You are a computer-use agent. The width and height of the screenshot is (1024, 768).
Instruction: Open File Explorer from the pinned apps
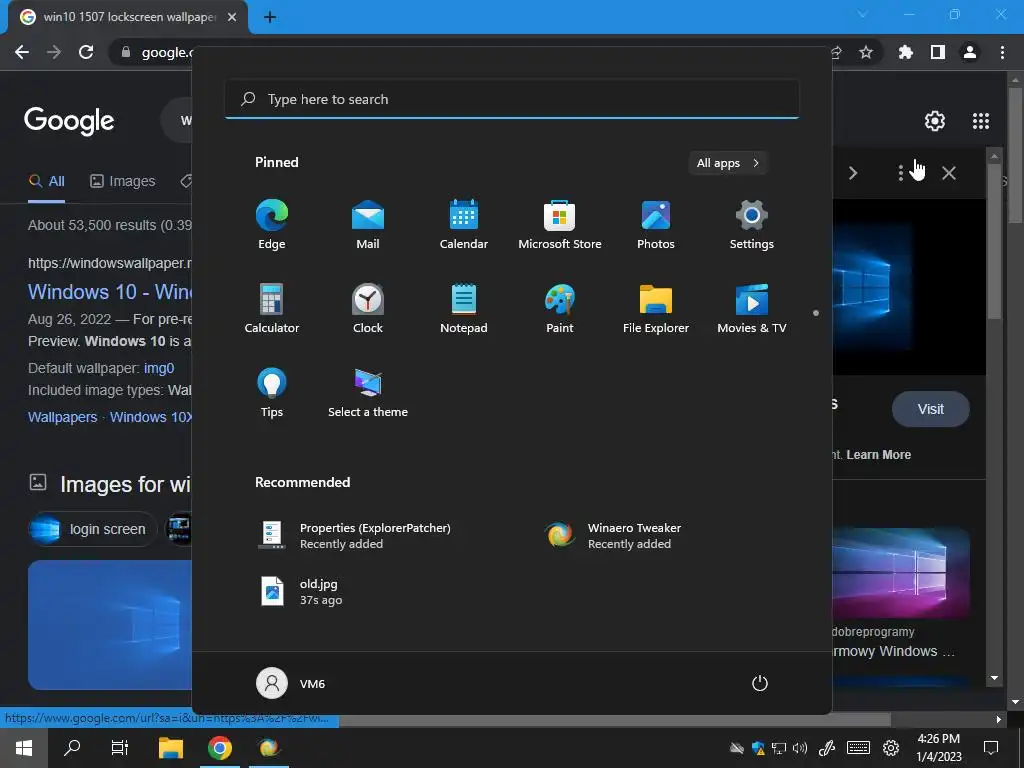(656, 309)
